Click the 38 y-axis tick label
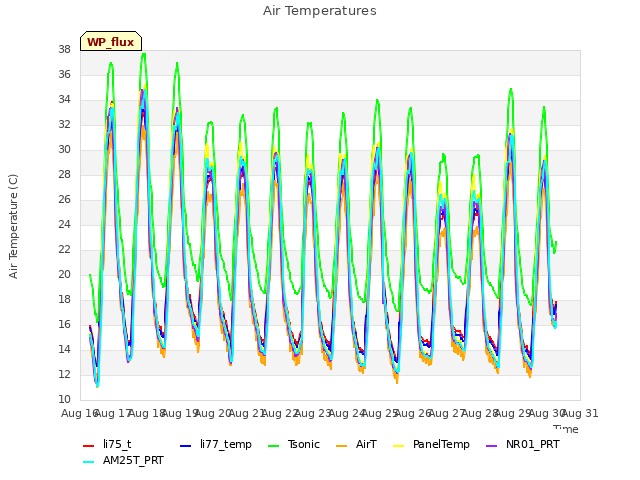640x480 pixels. [64, 49]
